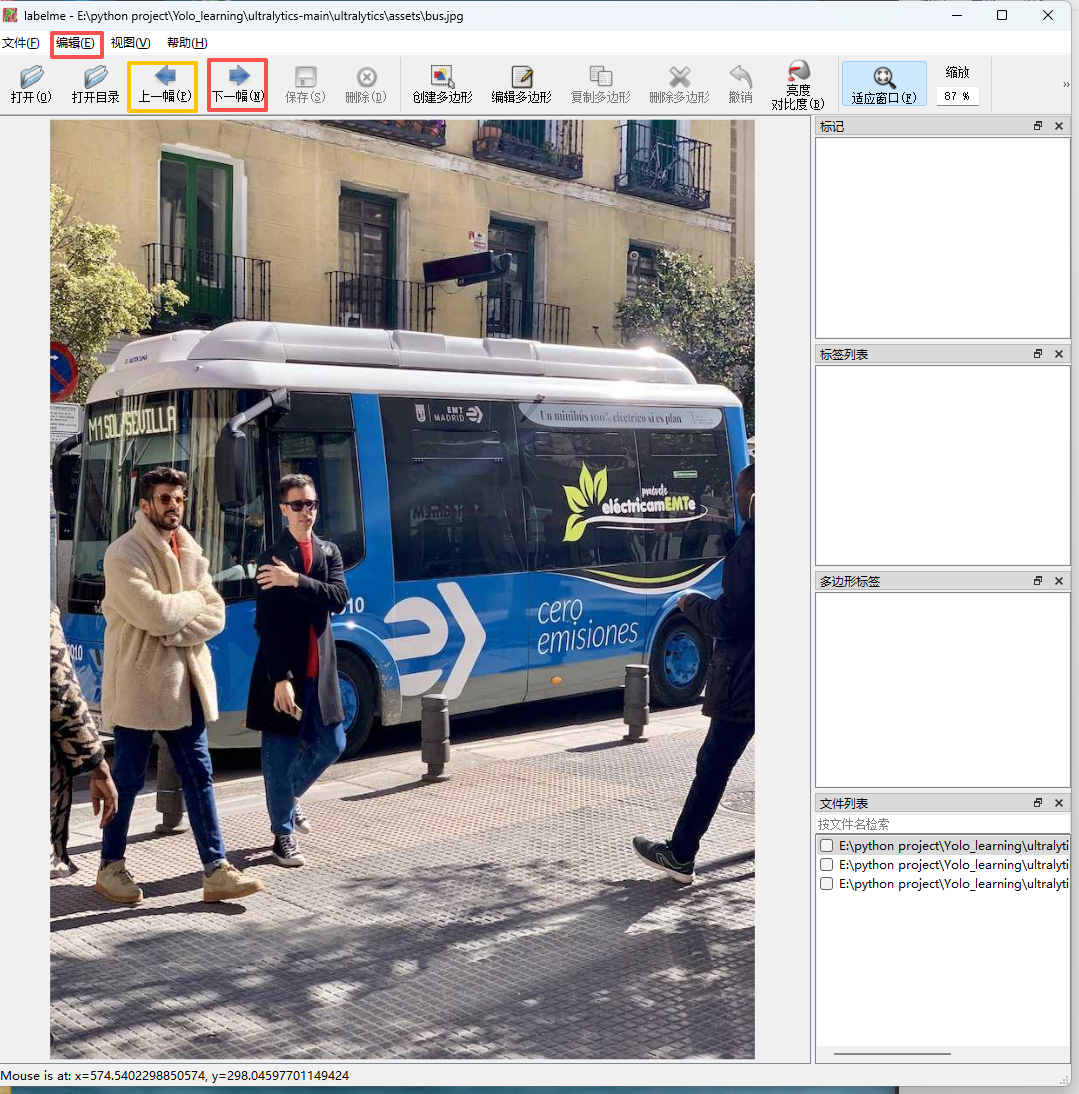Maximize the labelme window
The width and height of the screenshot is (1079, 1094).
[1002, 15]
